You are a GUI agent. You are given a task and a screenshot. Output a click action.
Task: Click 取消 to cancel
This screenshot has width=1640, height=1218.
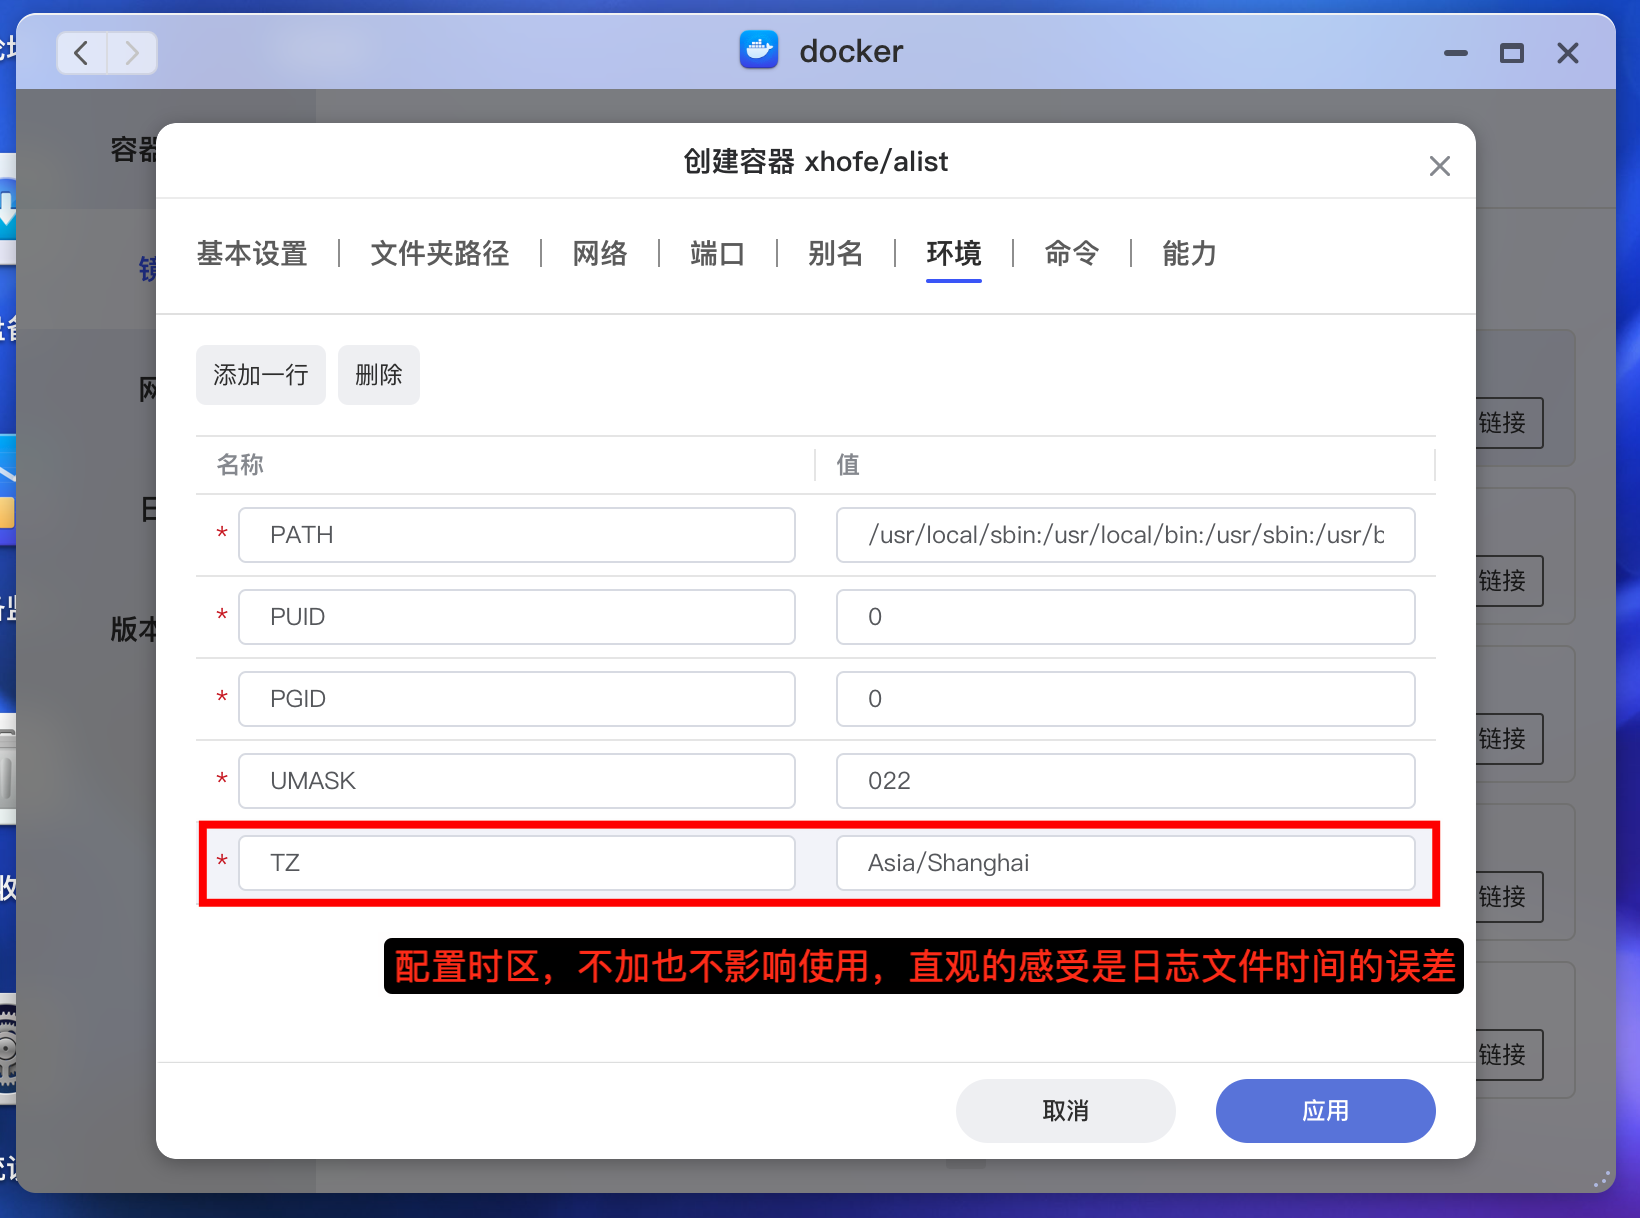[x=1066, y=1111]
